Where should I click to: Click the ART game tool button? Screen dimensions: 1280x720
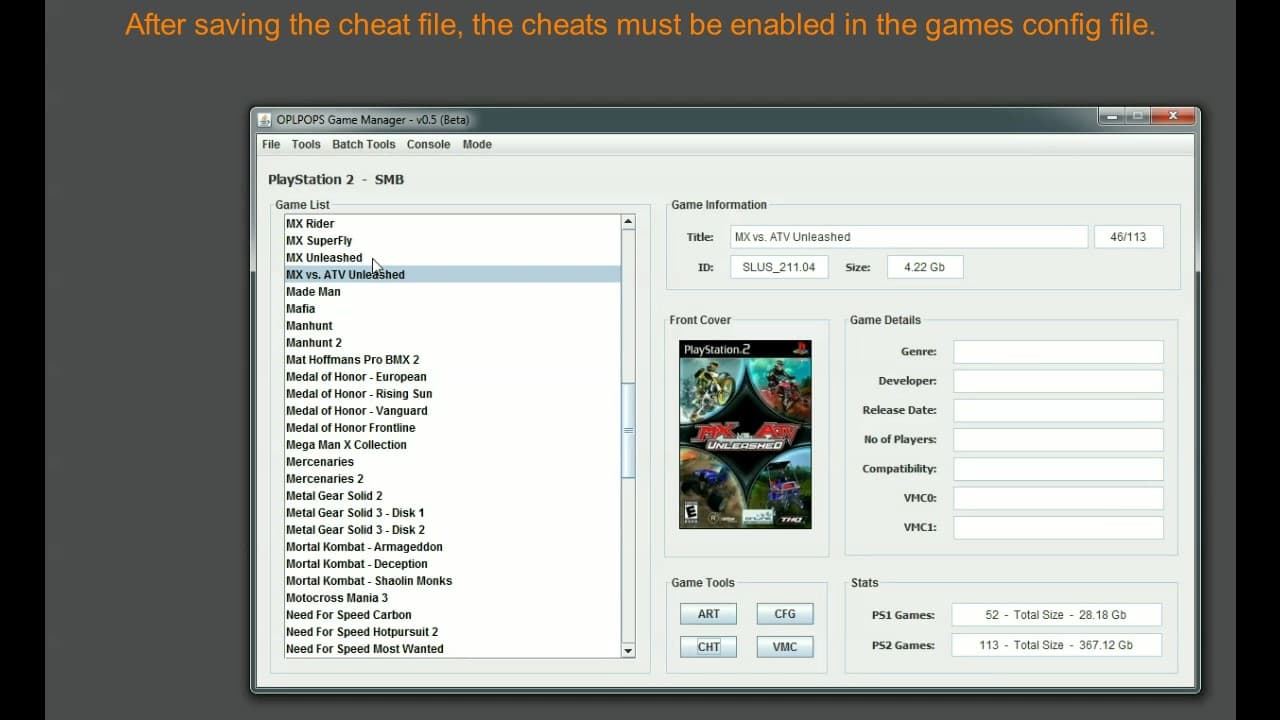(708, 614)
